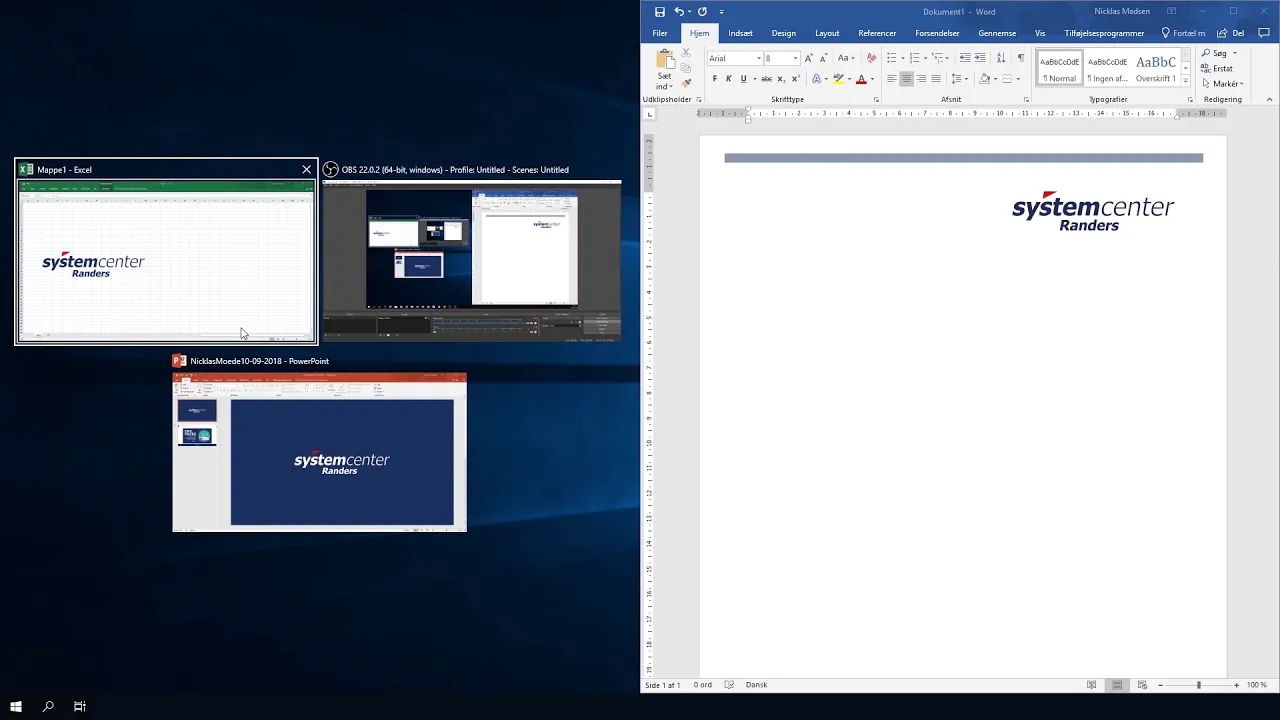This screenshot has height=720, width=1280.
Task: Cut the selection with scissors icon
Action: (686, 53)
